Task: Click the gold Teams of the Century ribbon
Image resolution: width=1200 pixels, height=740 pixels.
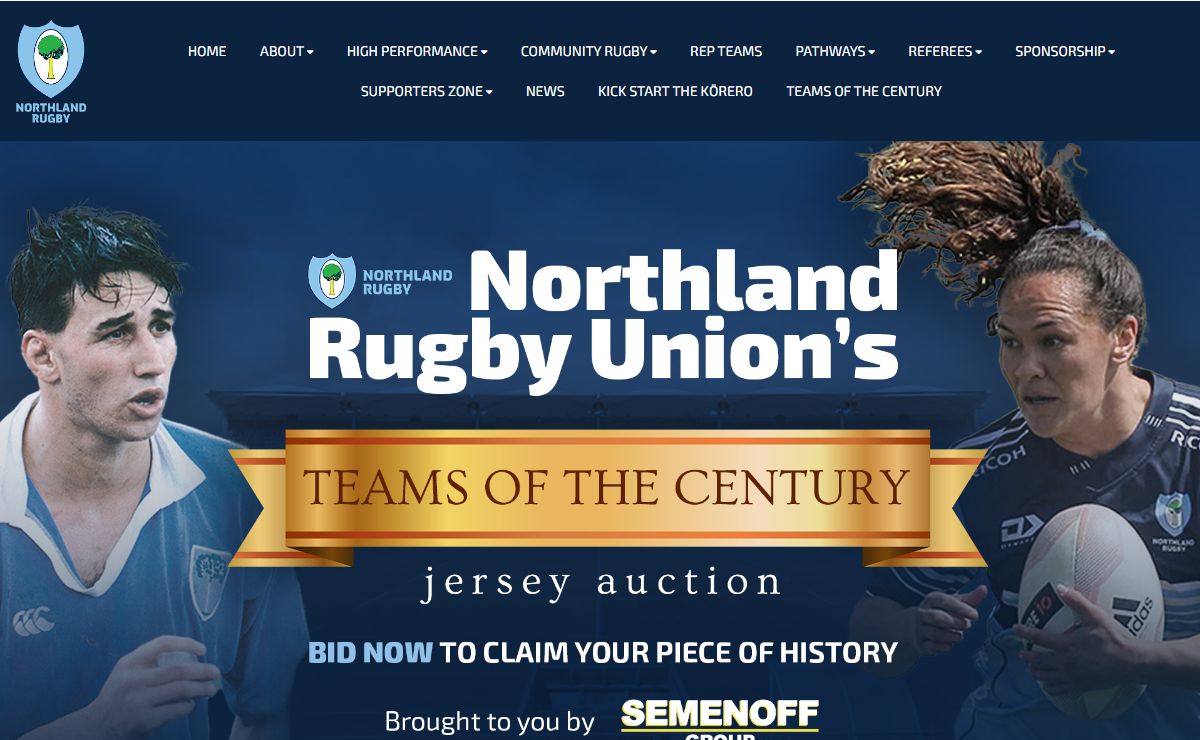Action: tap(607, 490)
